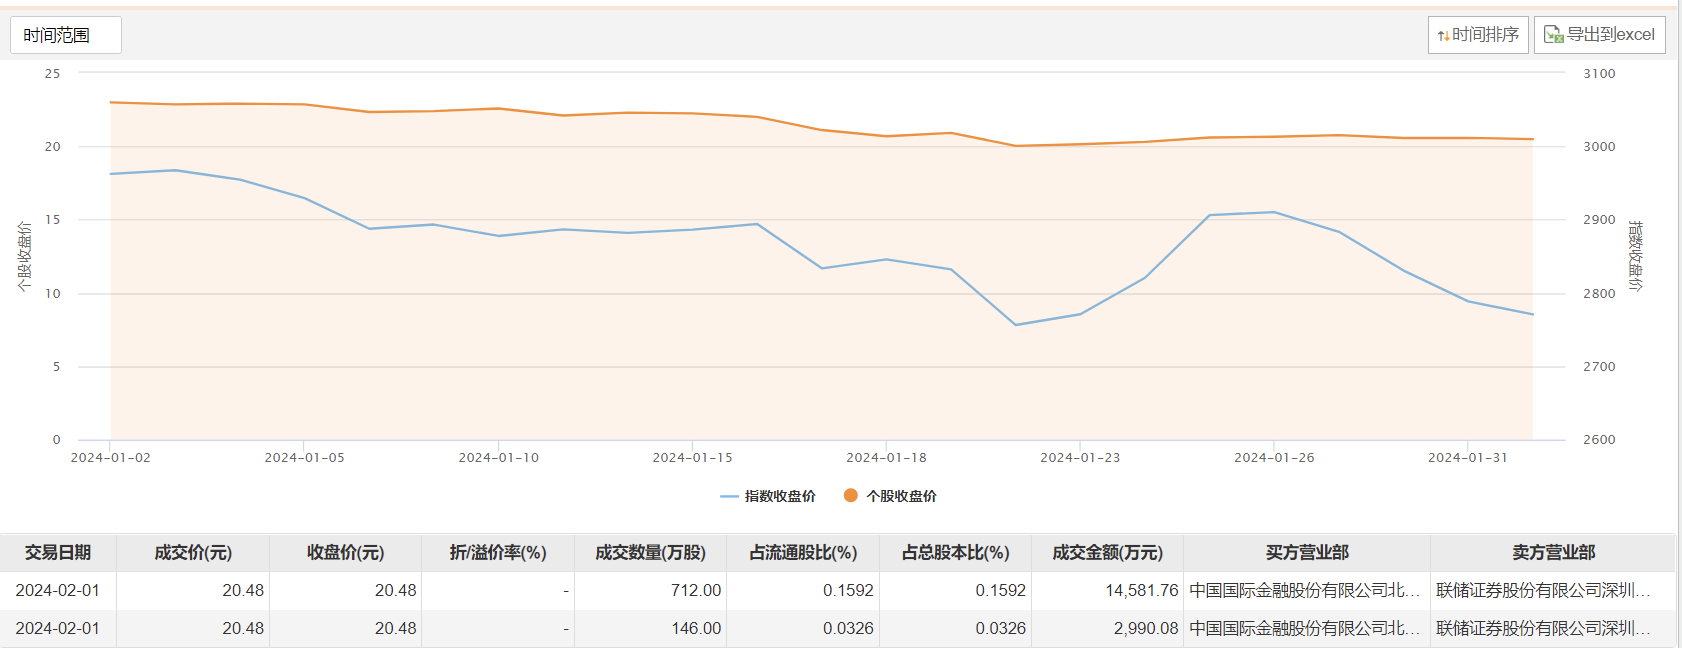This screenshot has width=1682, height=648.
Task: Toggle the 指数收盘价 legend entry
Action: click(x=768, y=496)
